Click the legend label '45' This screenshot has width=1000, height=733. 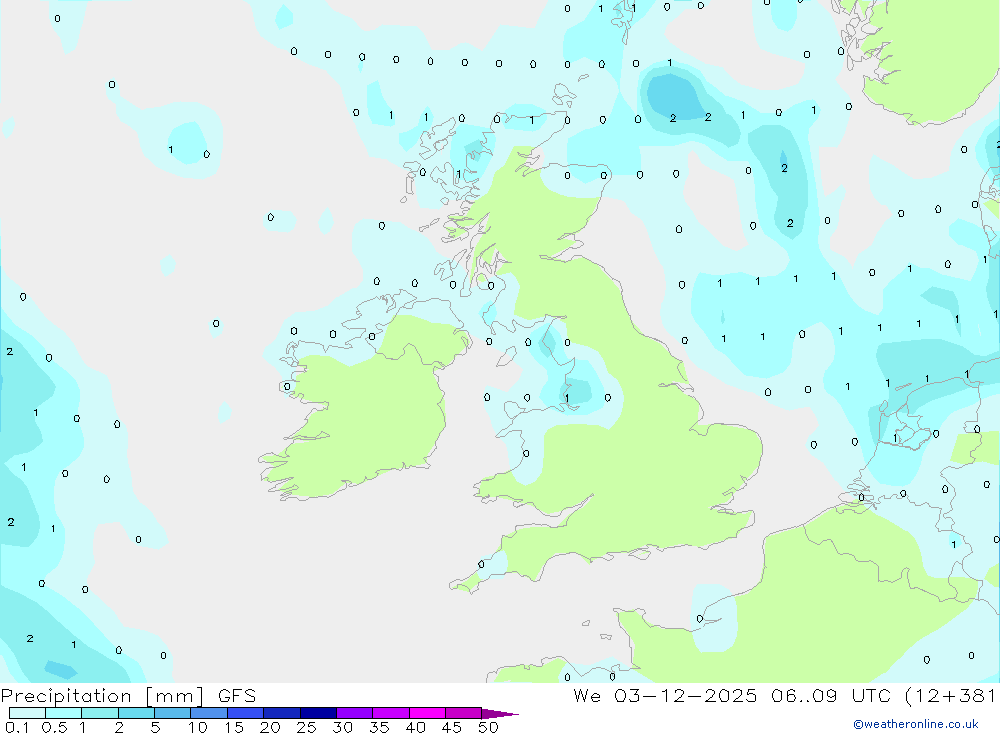[452, 727]
